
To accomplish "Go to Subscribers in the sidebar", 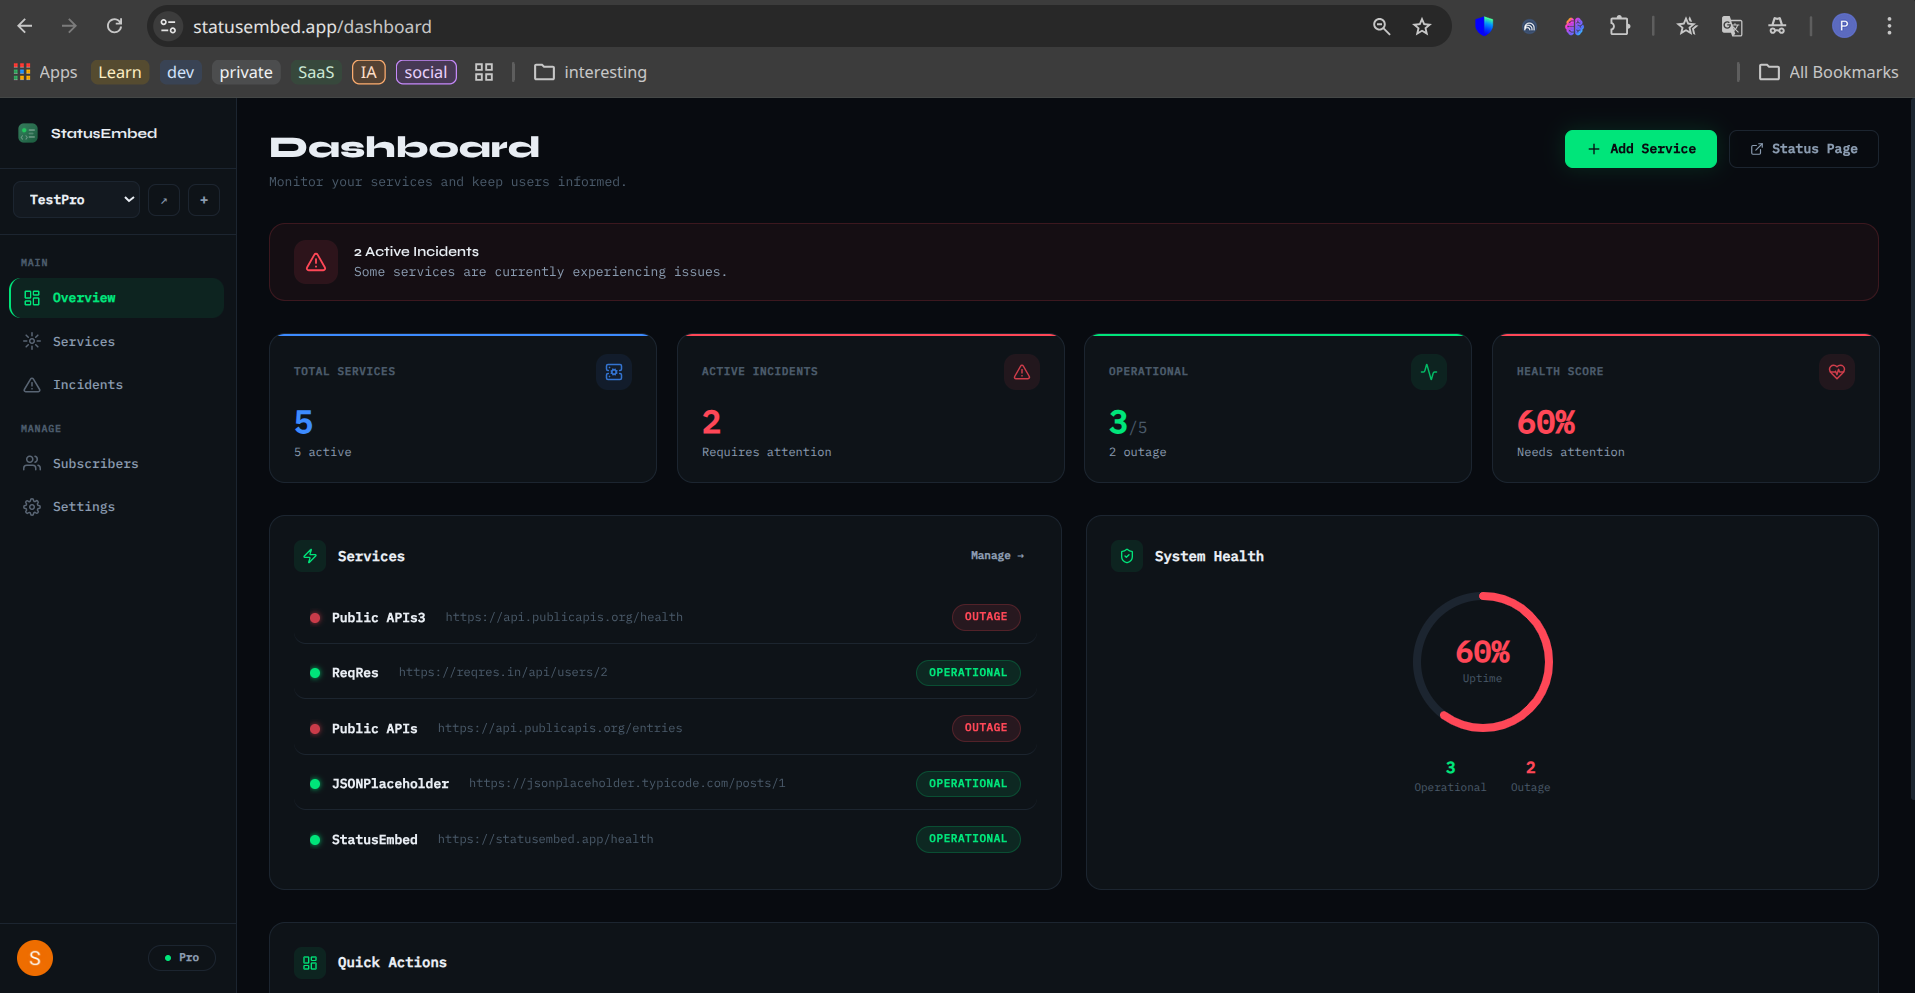I will [117, 464].
